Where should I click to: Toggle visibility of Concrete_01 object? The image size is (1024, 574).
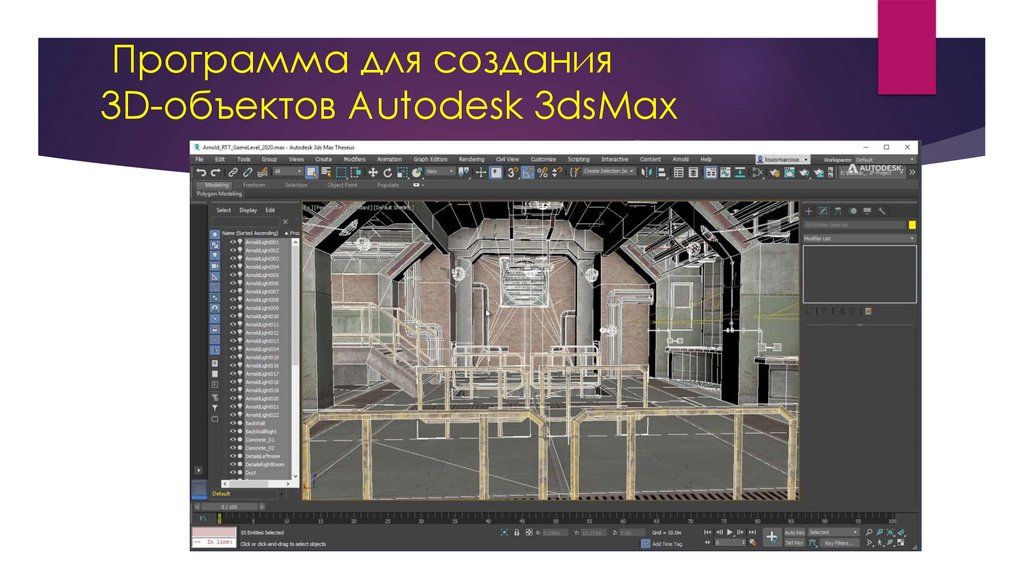232,439
